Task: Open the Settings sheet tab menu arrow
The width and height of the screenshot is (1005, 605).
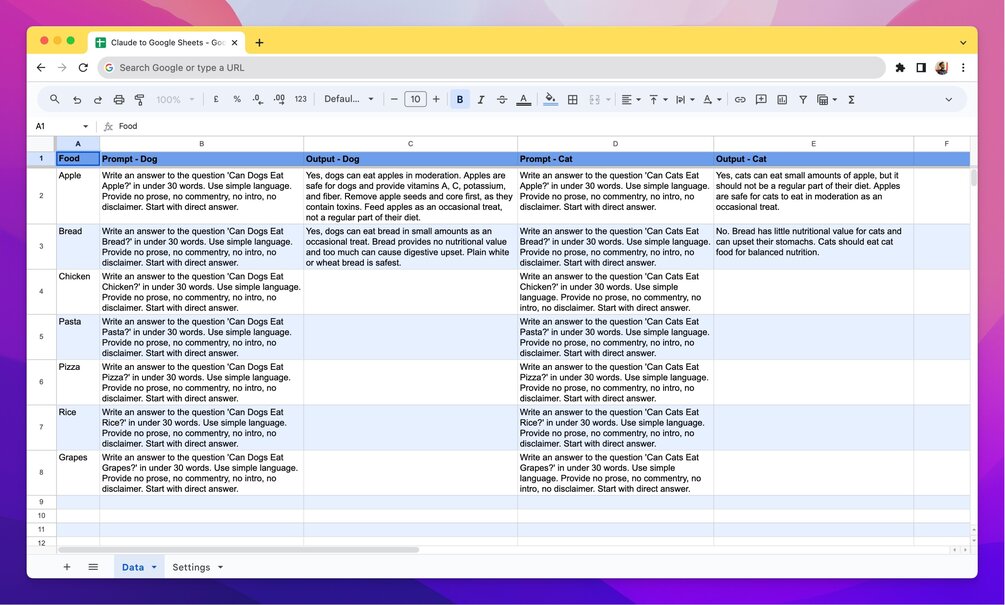Action: coord(220,567)
